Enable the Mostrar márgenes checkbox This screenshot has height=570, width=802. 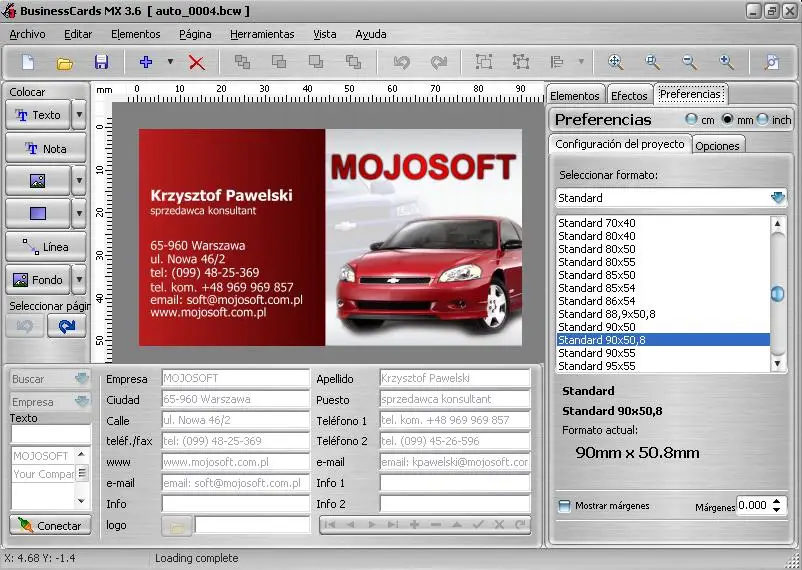pos(564,506)
